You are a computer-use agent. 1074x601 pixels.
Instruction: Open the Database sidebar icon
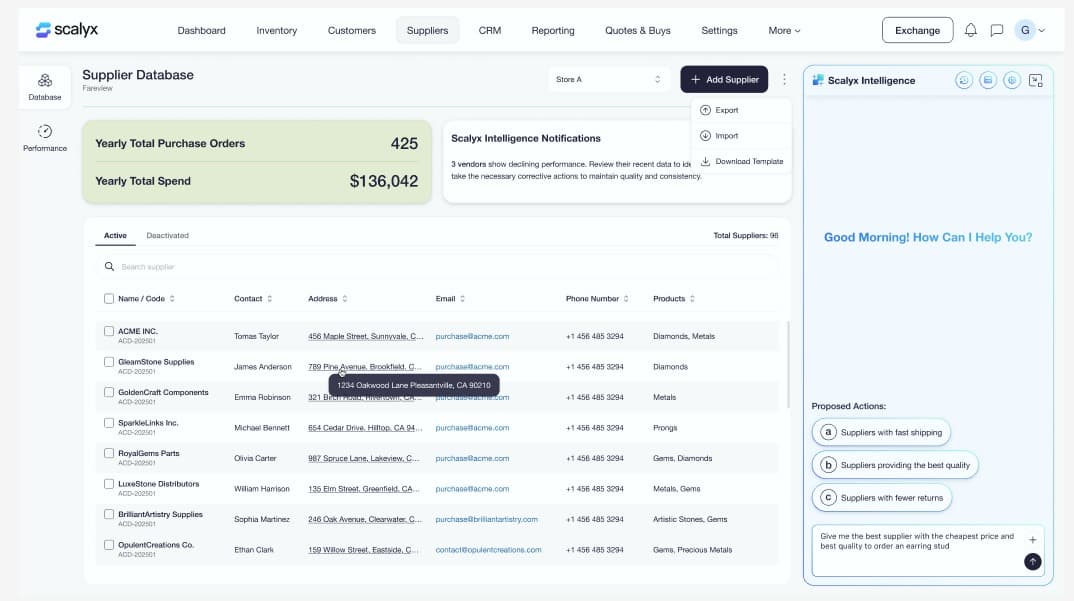45,86
